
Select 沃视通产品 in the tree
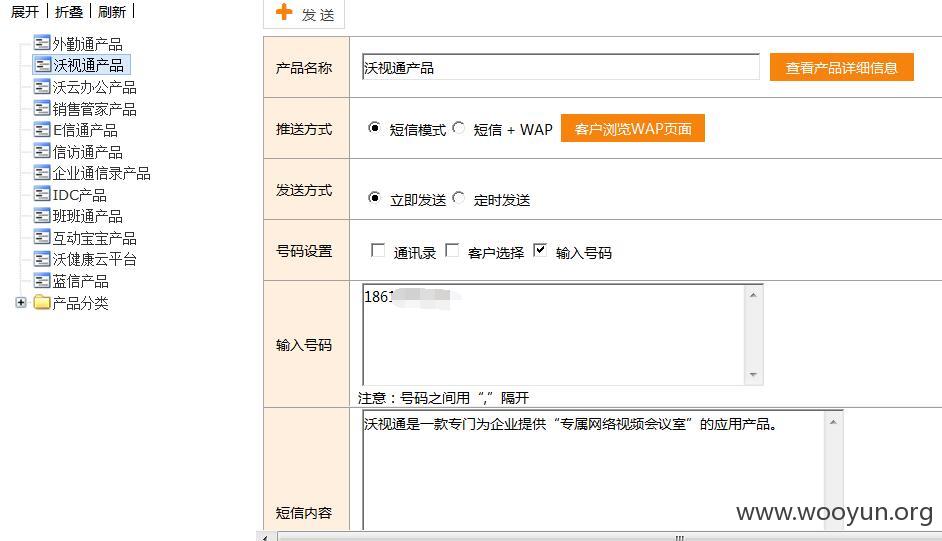[88, 65]
